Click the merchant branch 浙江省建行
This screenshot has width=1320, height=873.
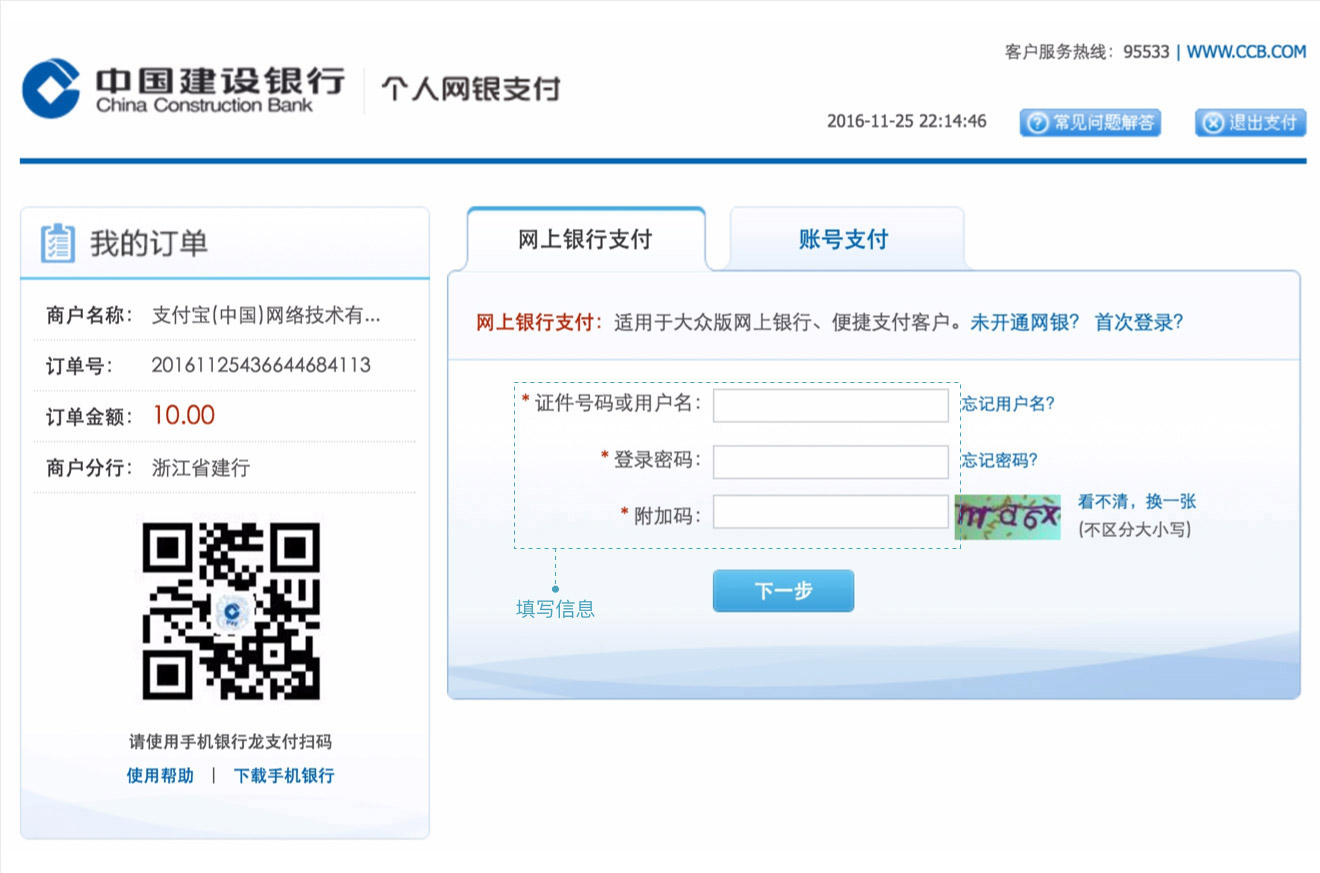pos(200,467)
